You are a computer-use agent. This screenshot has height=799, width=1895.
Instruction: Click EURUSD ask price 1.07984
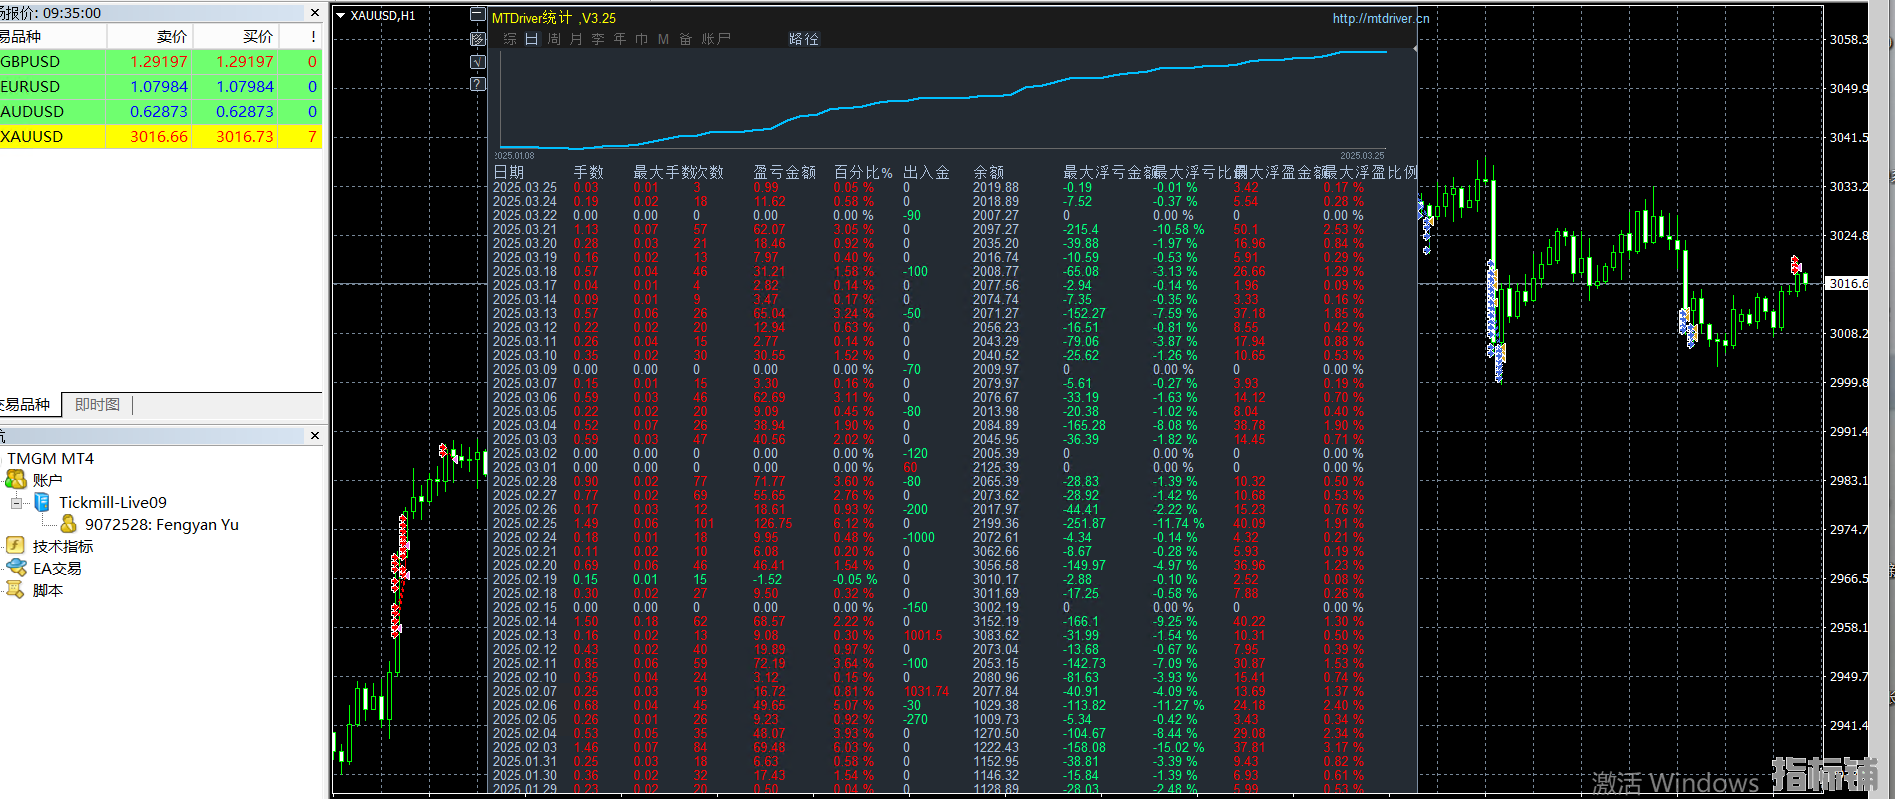pos(245,87)
